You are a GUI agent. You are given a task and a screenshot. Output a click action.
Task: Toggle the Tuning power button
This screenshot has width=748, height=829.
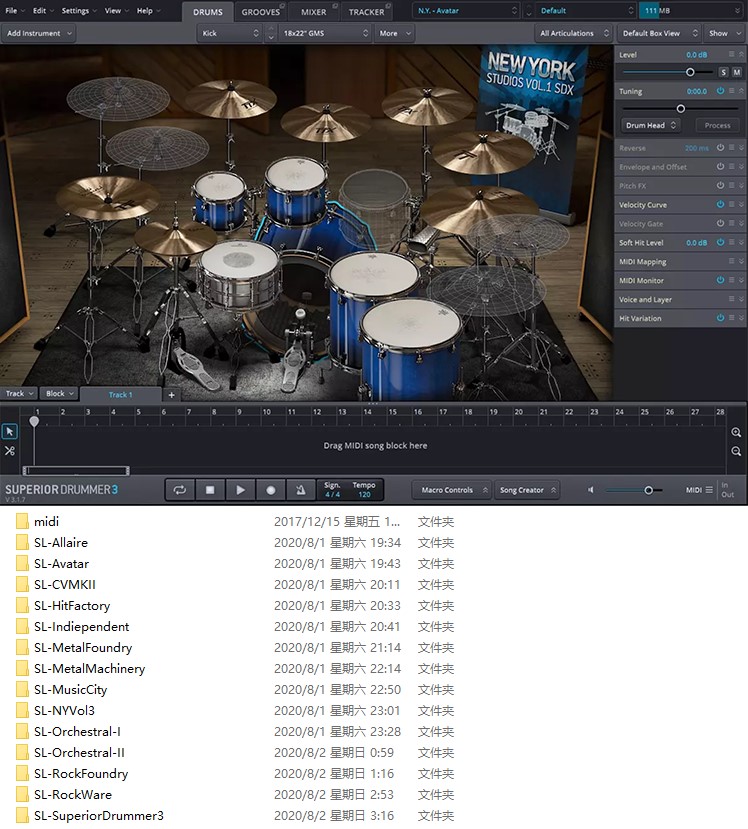pyautogui.click(x=721, y=91)
